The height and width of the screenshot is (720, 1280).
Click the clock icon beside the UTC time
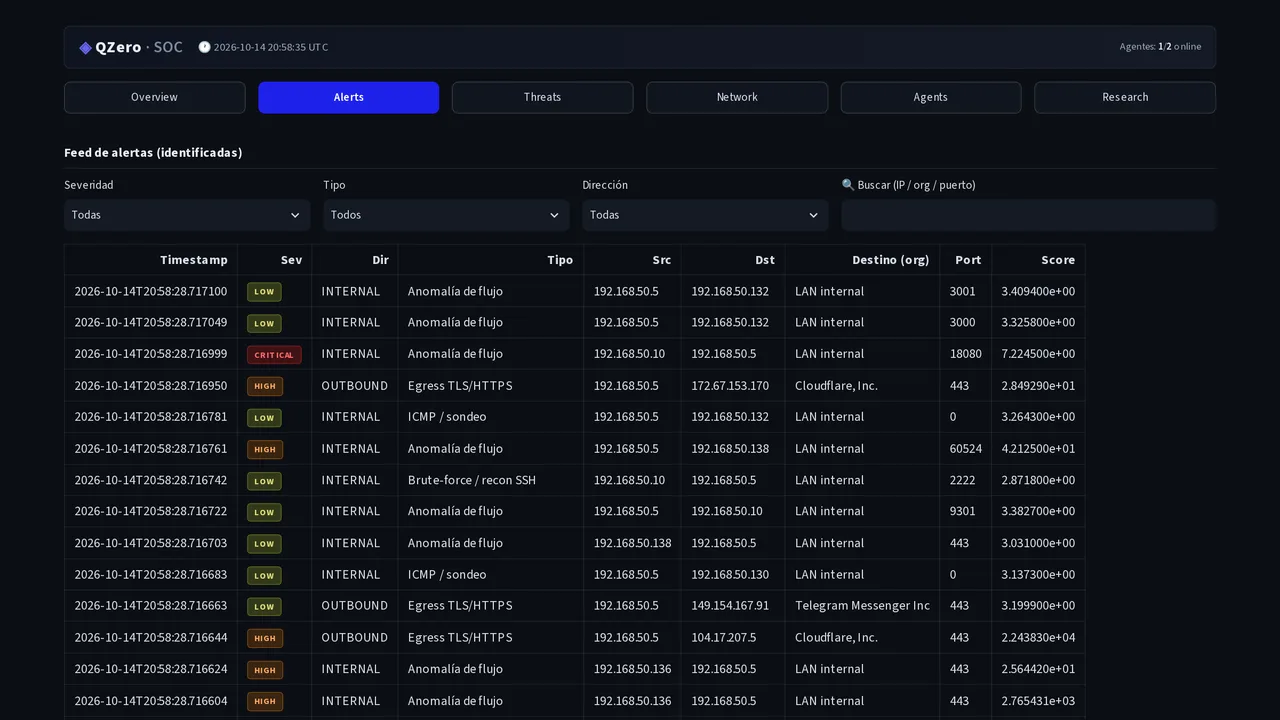click(x=204, y=47)
